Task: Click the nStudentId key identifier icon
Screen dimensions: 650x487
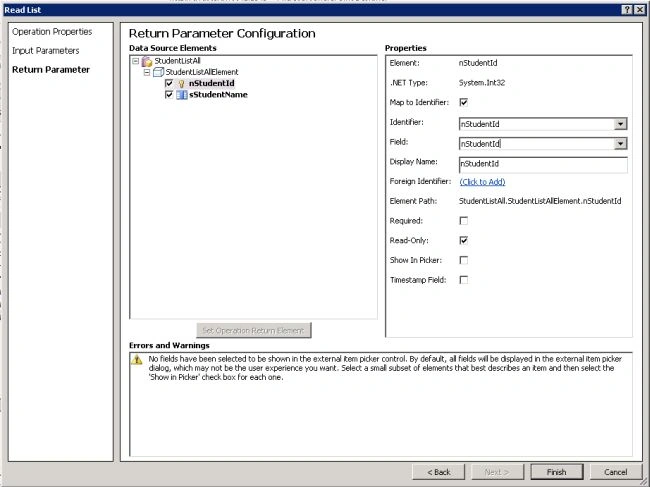Action: pyautogui.click(x=181, y=84)
